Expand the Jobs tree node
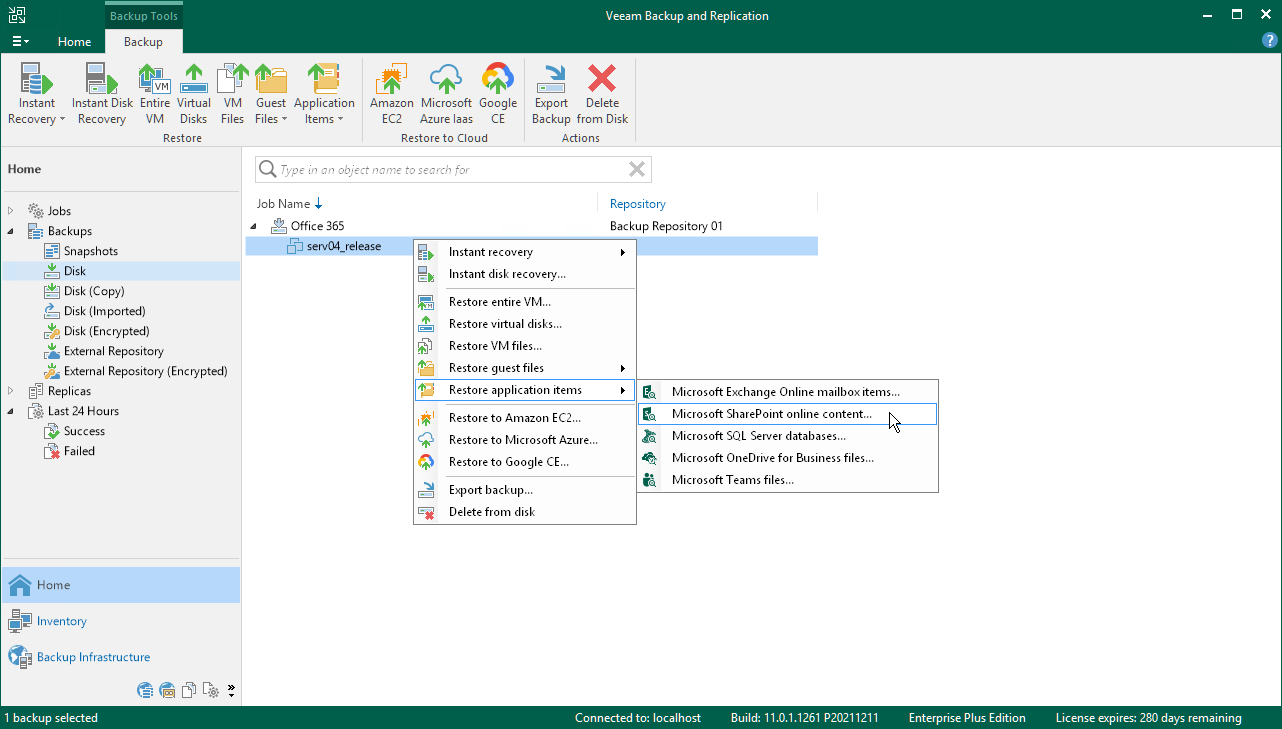 click(11, 211)
